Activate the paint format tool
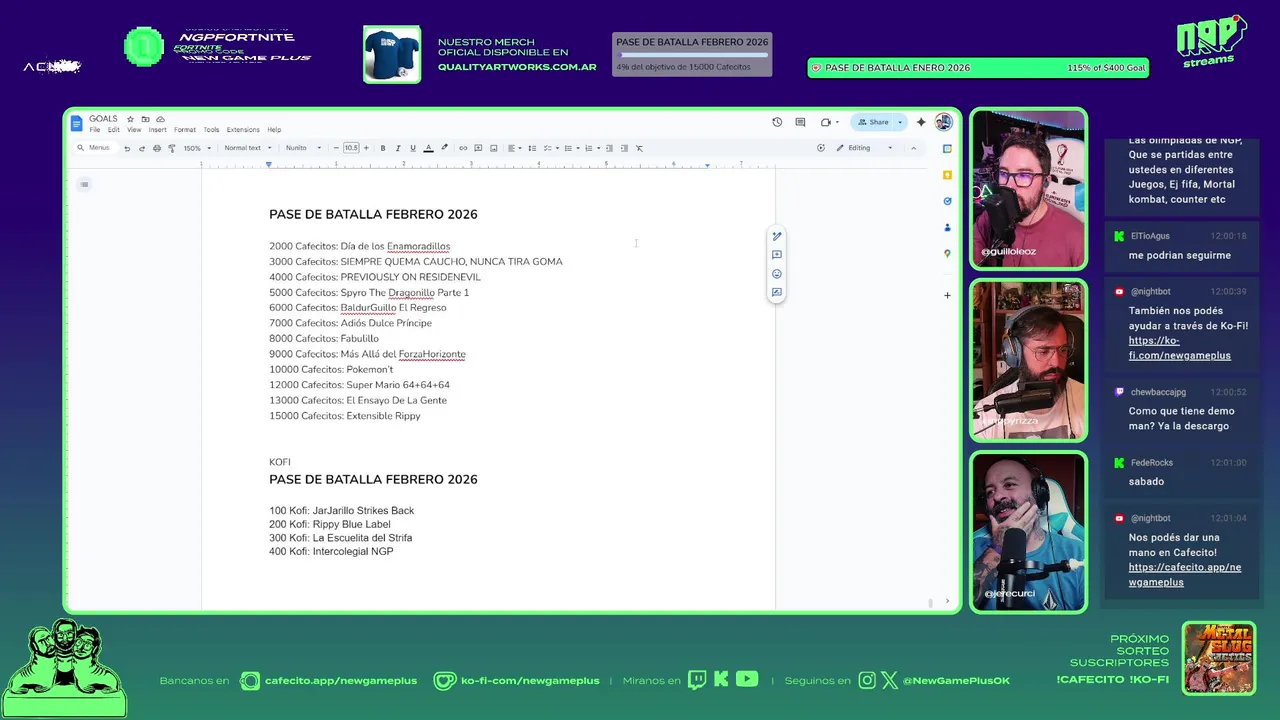 coord(172,148)
